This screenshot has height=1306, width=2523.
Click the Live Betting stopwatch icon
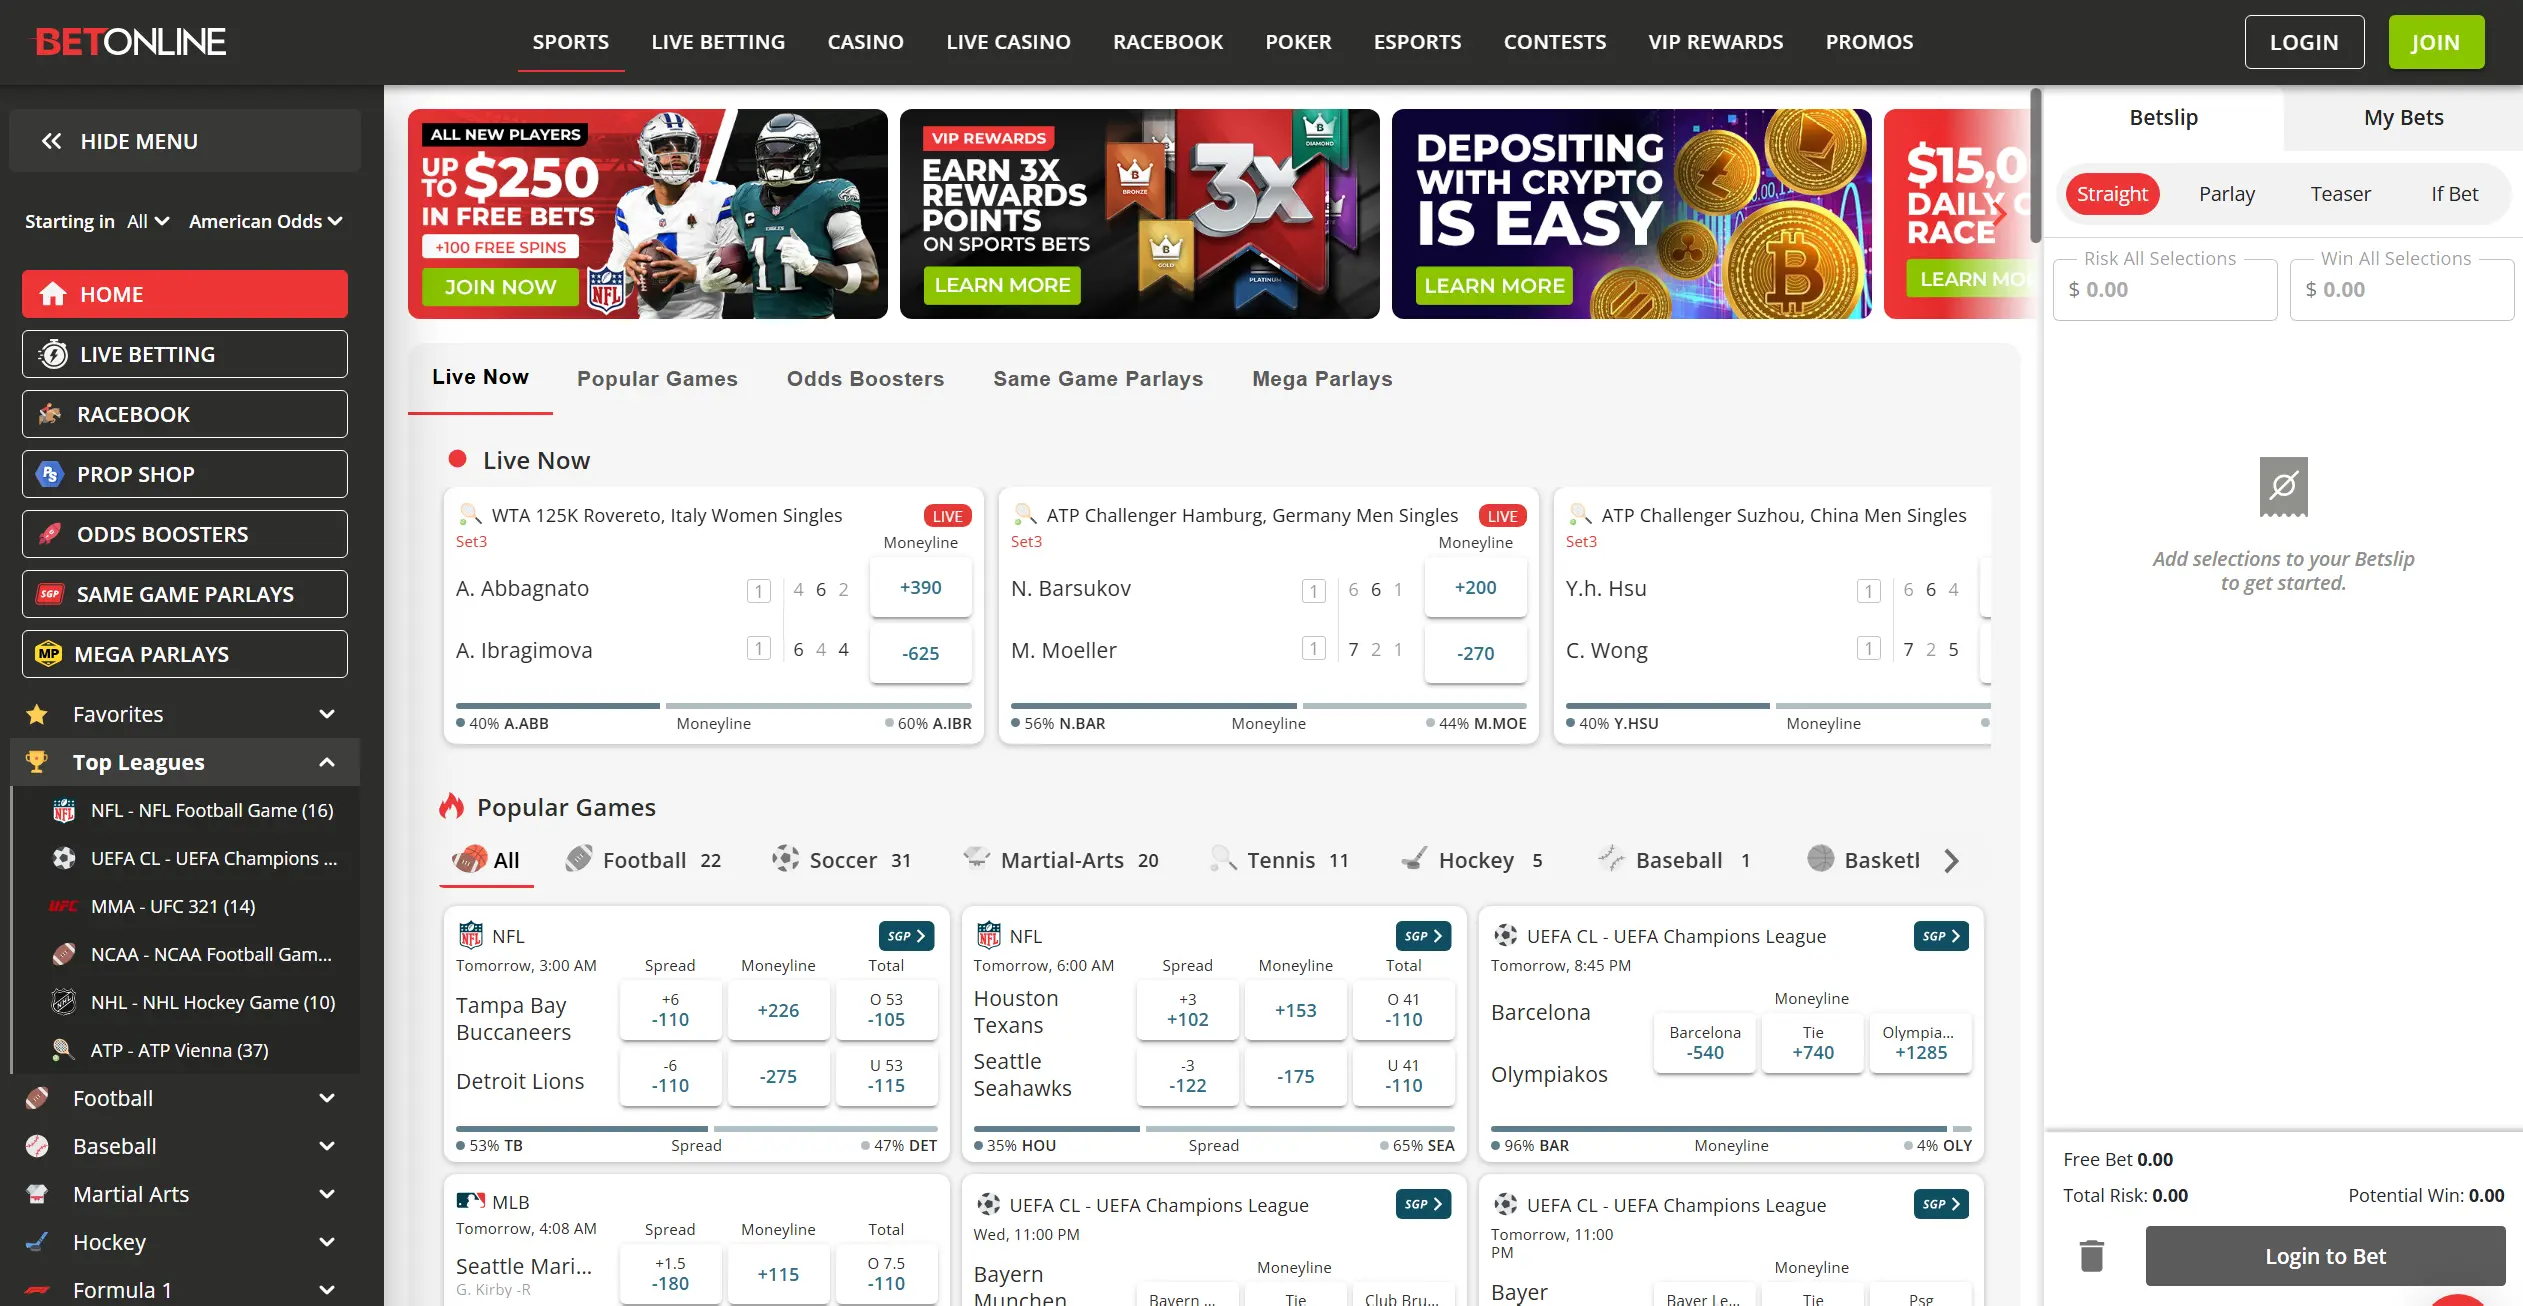pos(53,354)
